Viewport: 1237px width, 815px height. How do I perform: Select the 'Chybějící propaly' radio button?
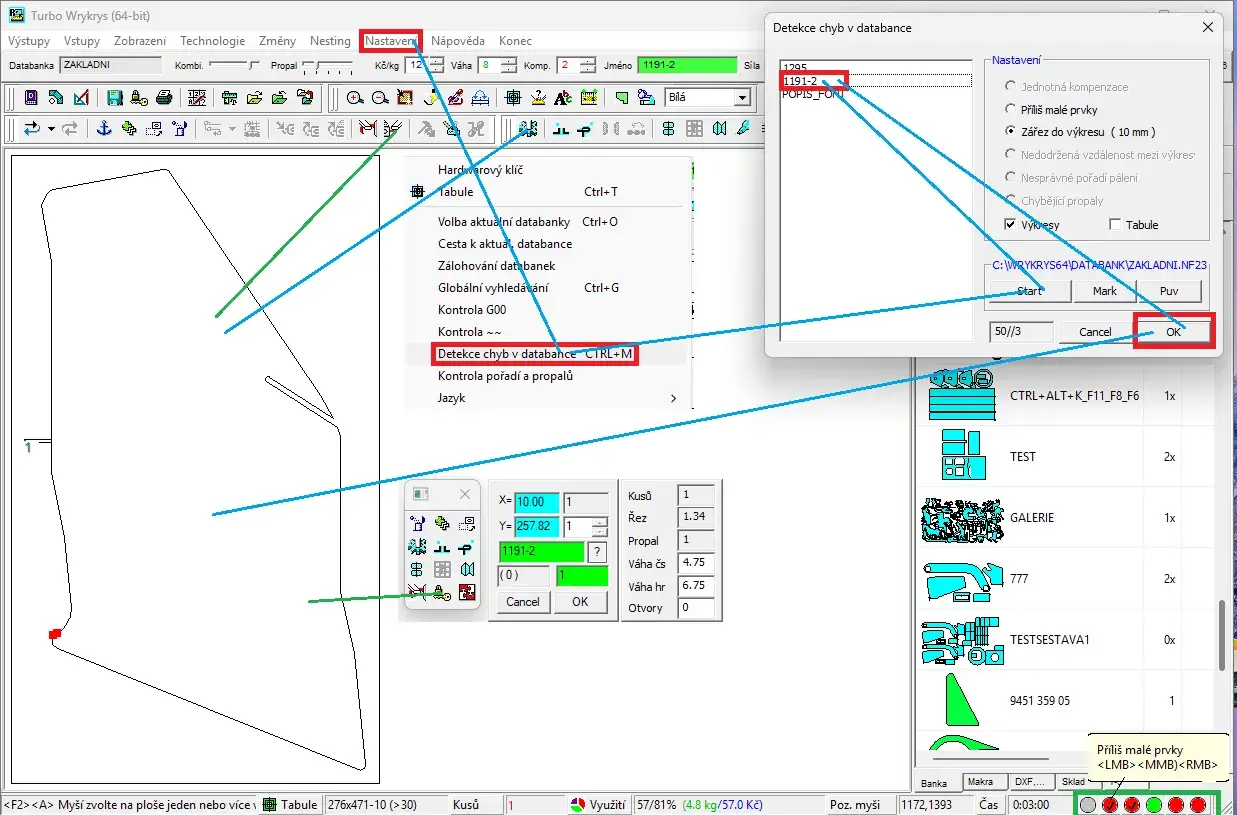pyautogui.click(x=1011, y=201)
